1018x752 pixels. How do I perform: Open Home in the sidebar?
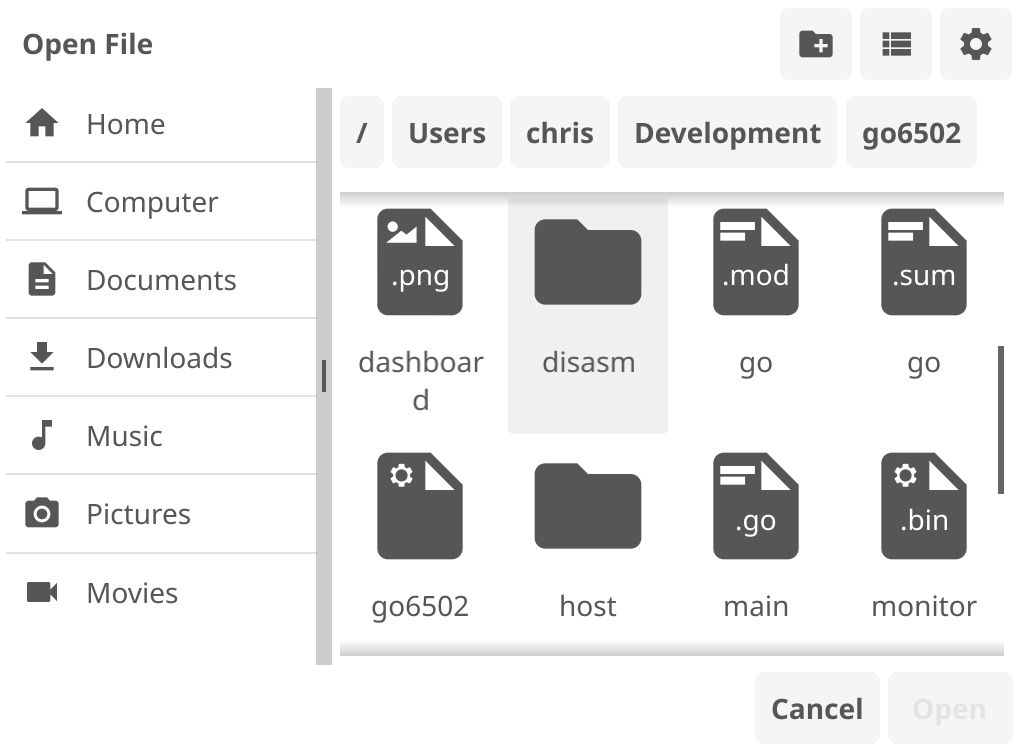[161, 123]
